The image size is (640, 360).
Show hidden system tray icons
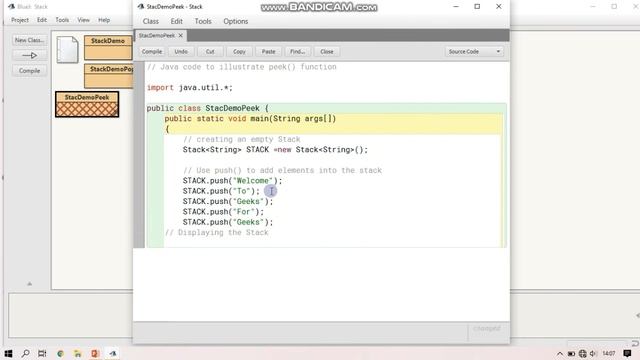tap(560, 354)
